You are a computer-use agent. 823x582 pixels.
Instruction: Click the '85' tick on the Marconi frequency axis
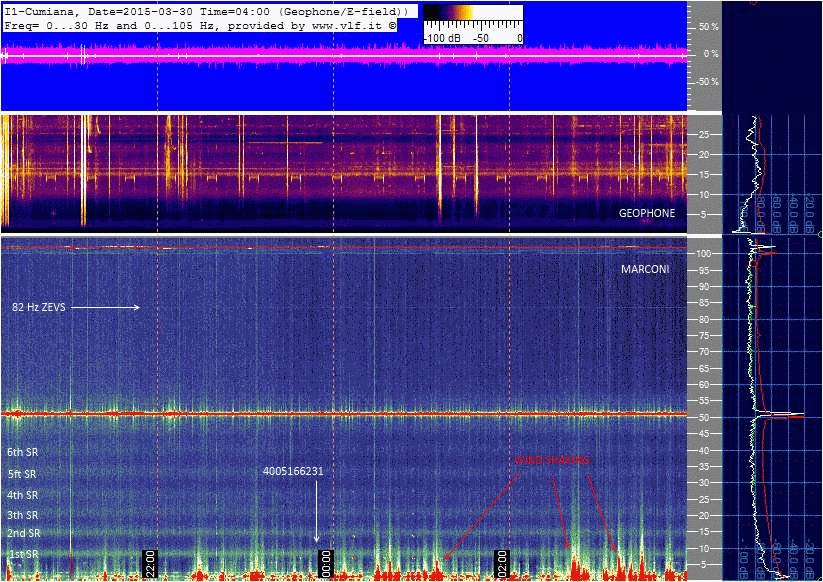click(704, 303)
